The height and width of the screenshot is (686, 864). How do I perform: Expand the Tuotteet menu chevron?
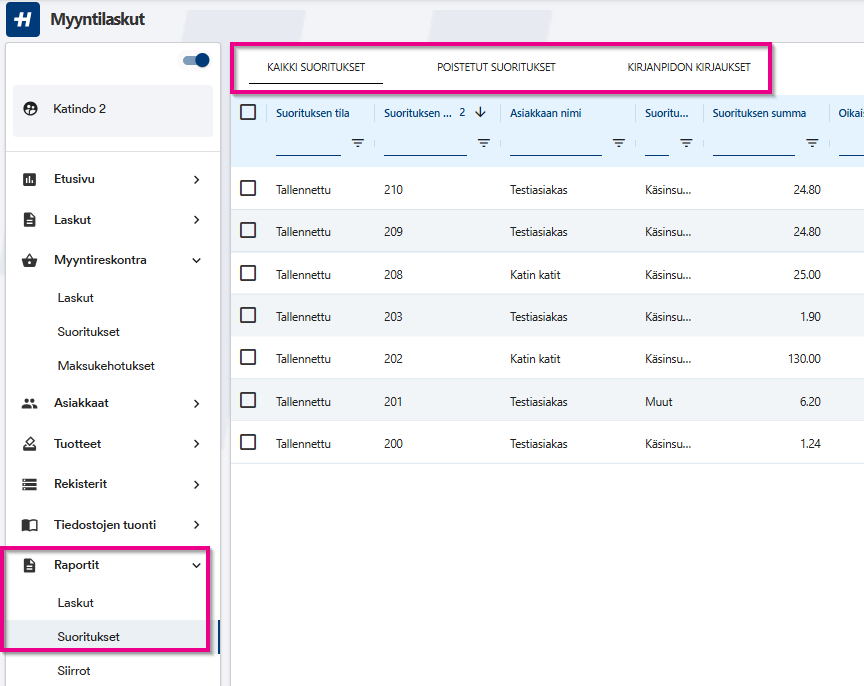[197, 444]
